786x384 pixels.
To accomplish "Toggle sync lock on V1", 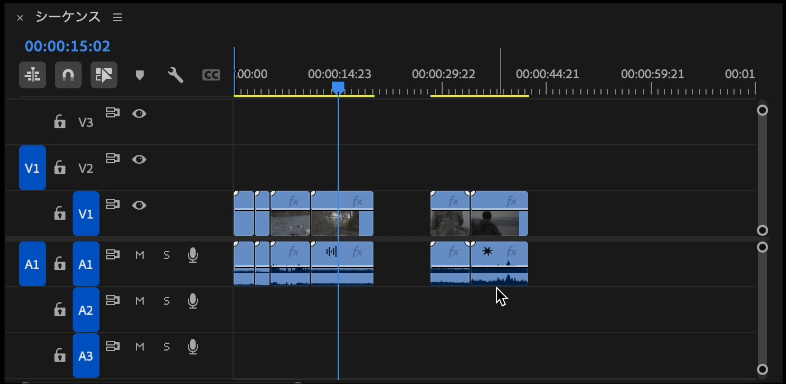I will pyautogui.click(x=113, y=205).
